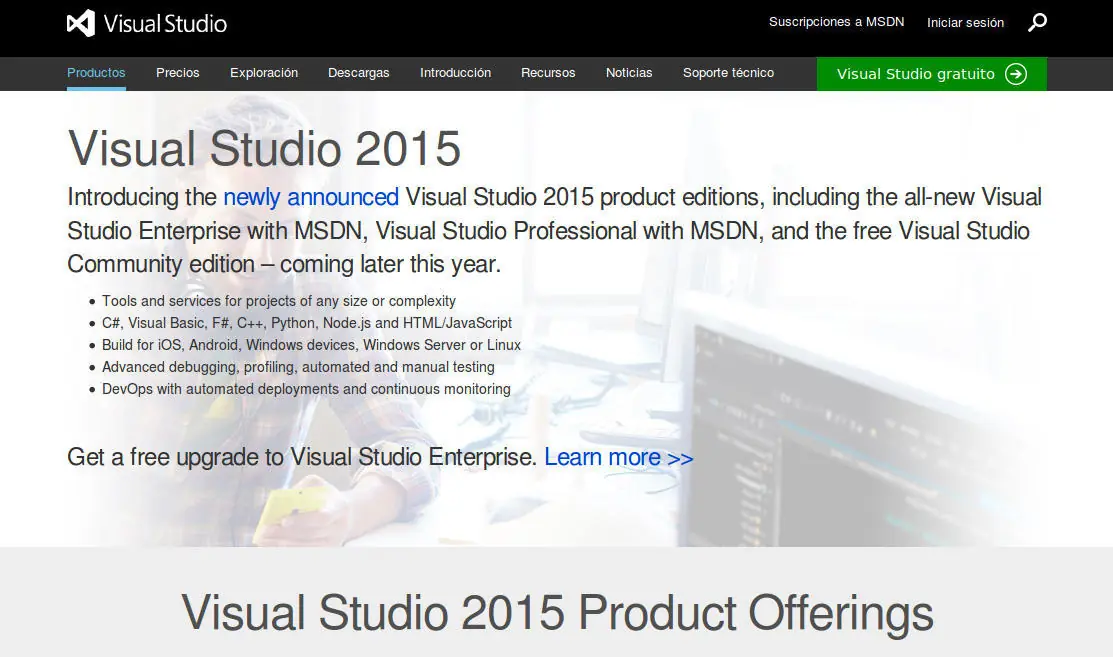Open search with the magnifier icon
Screen dimensions: 1113x657
pyautogui.click(x=1037, y=23)
